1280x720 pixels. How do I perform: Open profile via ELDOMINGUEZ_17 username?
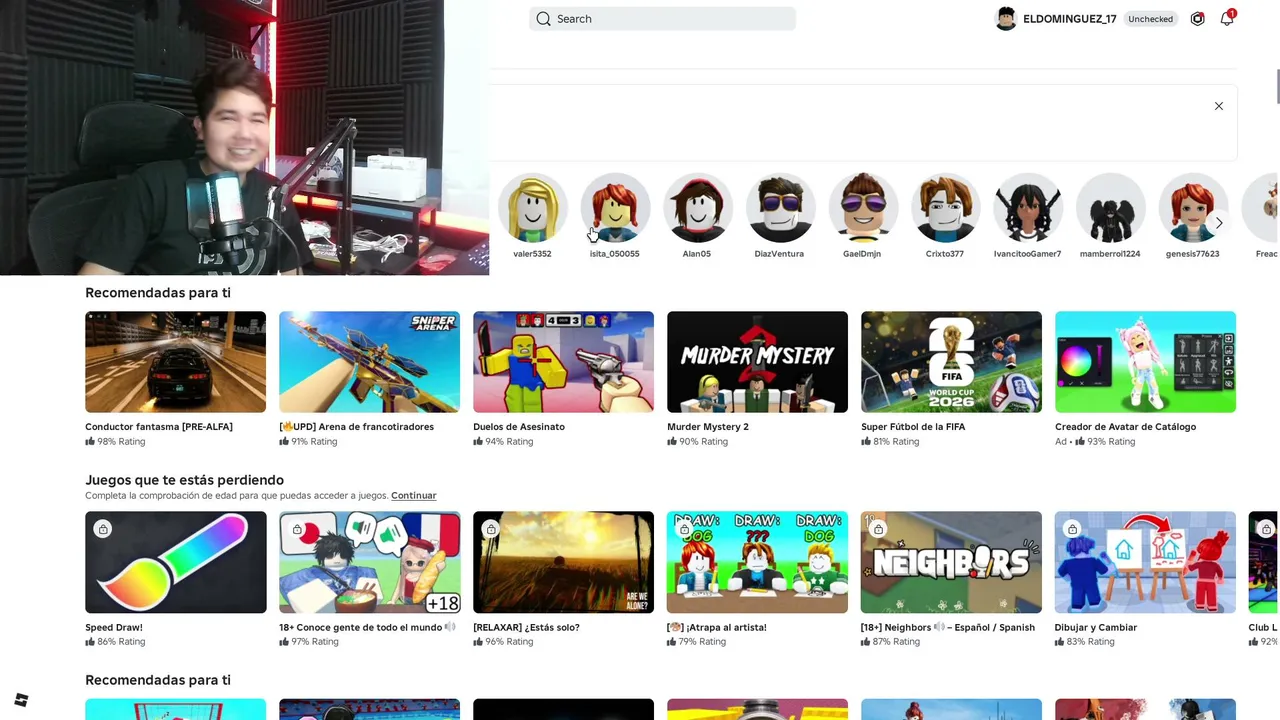point(1069,19)
